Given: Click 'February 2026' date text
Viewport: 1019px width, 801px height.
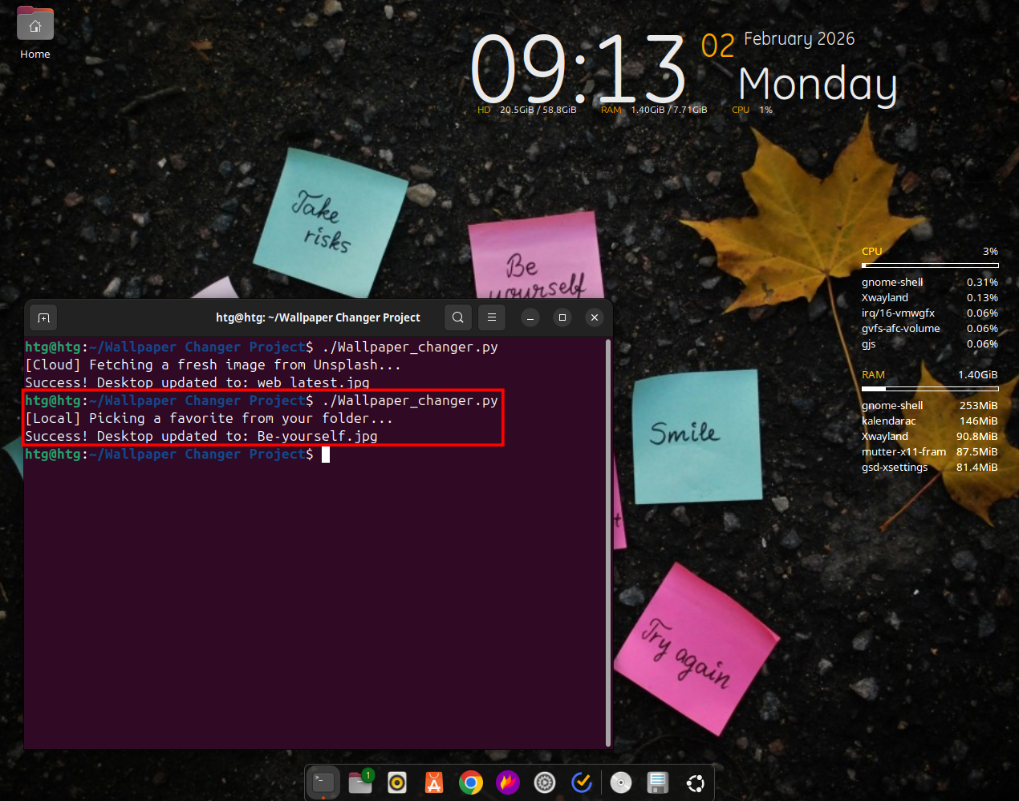Looking at the screenshot, I should 799,39.
